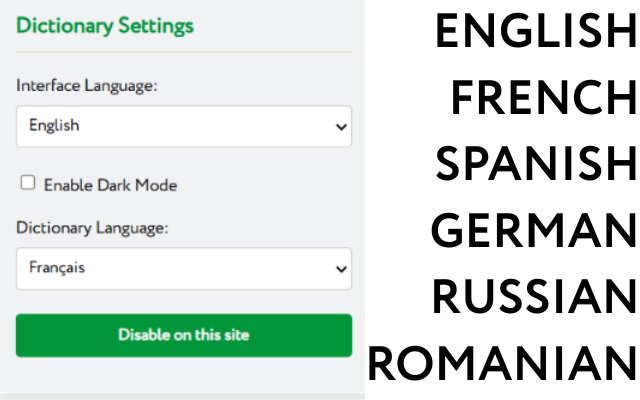Click empty panel area below Disable button
Image resolution: width=640 pixels, height=400 pixels.
click(x=184, y=376)
